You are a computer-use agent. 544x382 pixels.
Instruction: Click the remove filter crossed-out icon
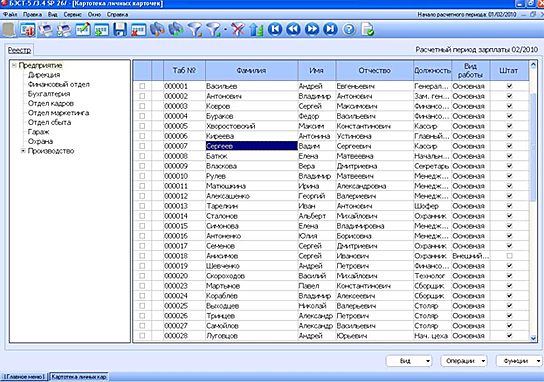[238, 29]
